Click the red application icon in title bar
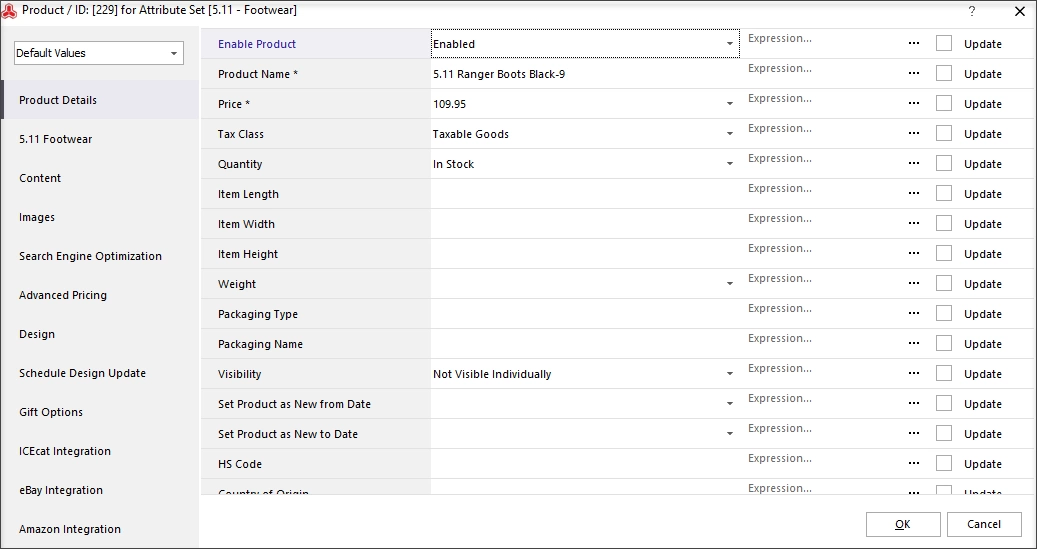 (x=9, y=11)
